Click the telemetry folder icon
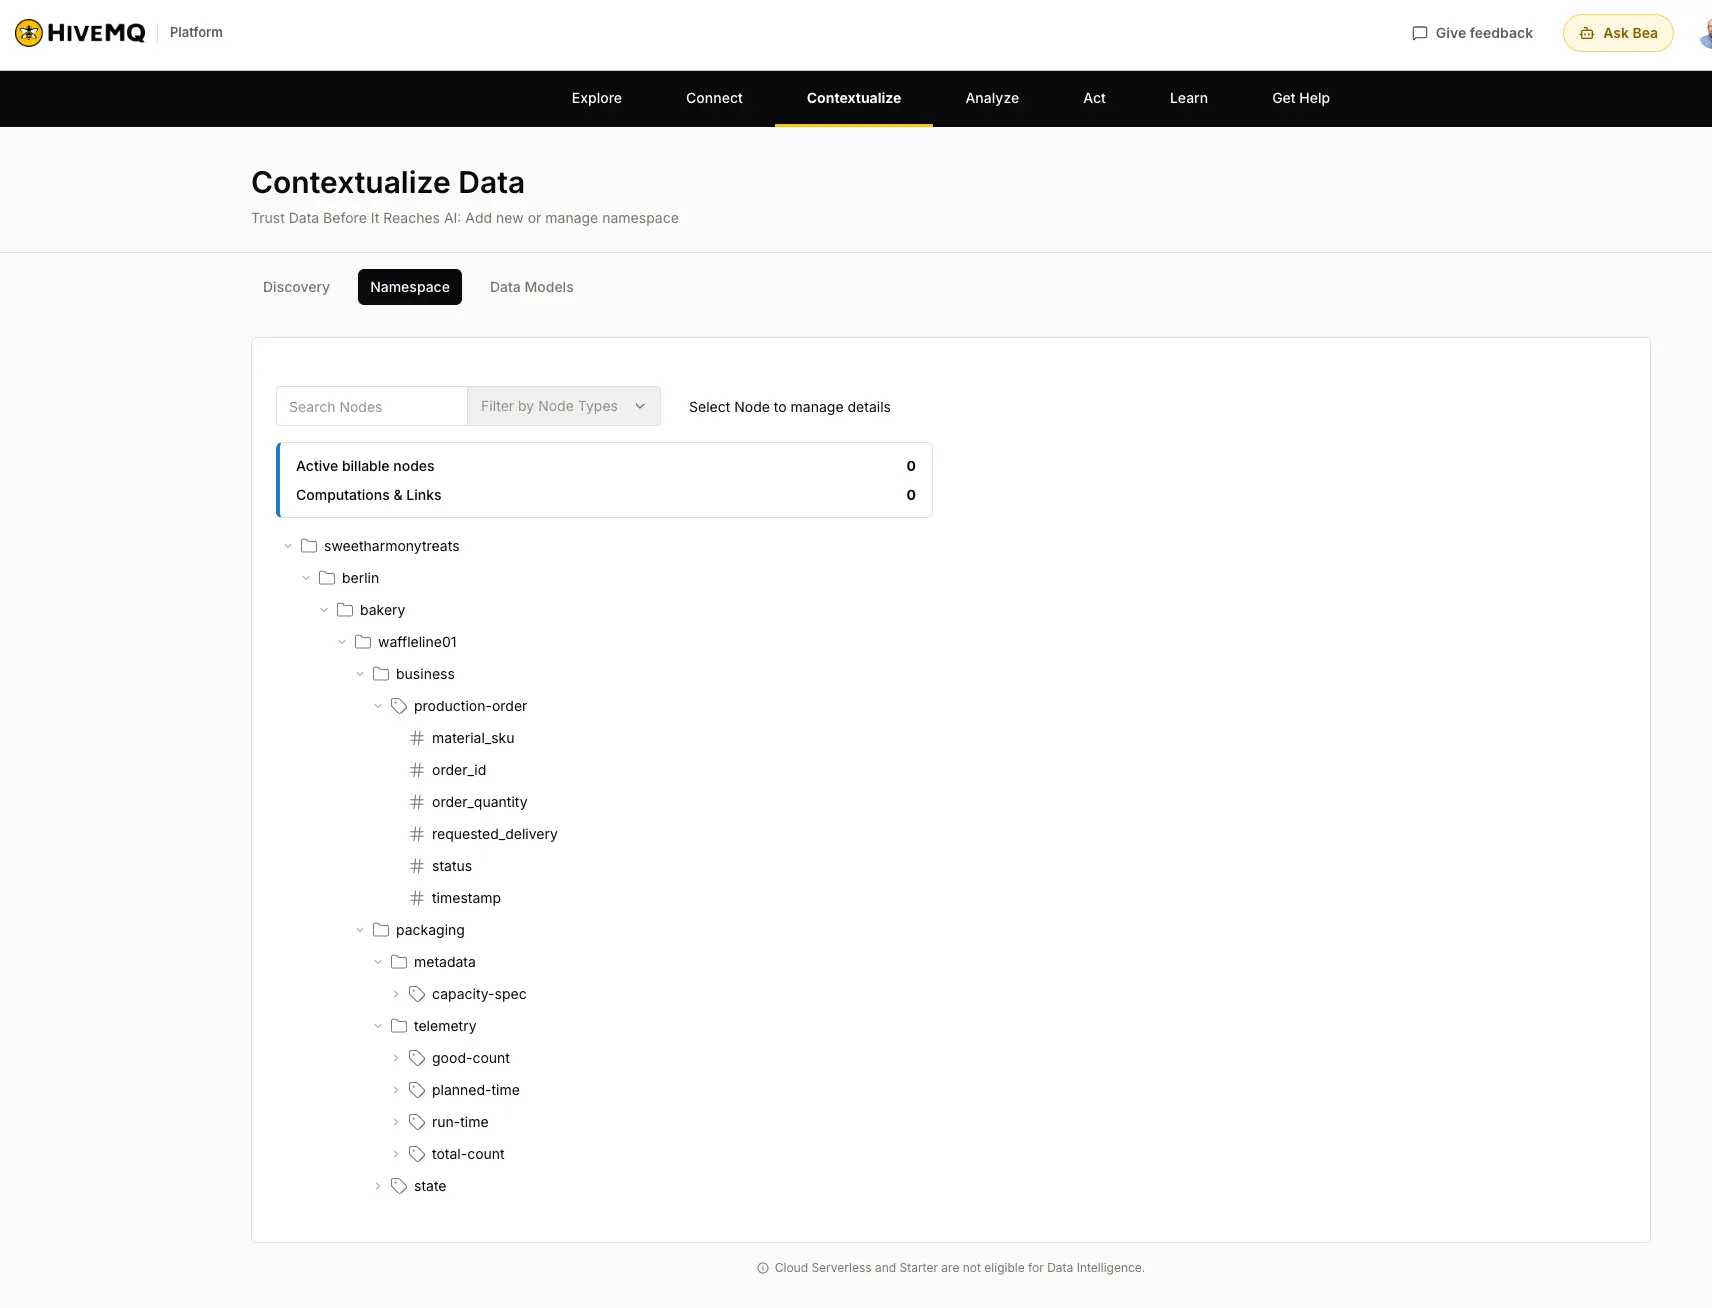The image size is (1712, 1308). coord(399,1026)
